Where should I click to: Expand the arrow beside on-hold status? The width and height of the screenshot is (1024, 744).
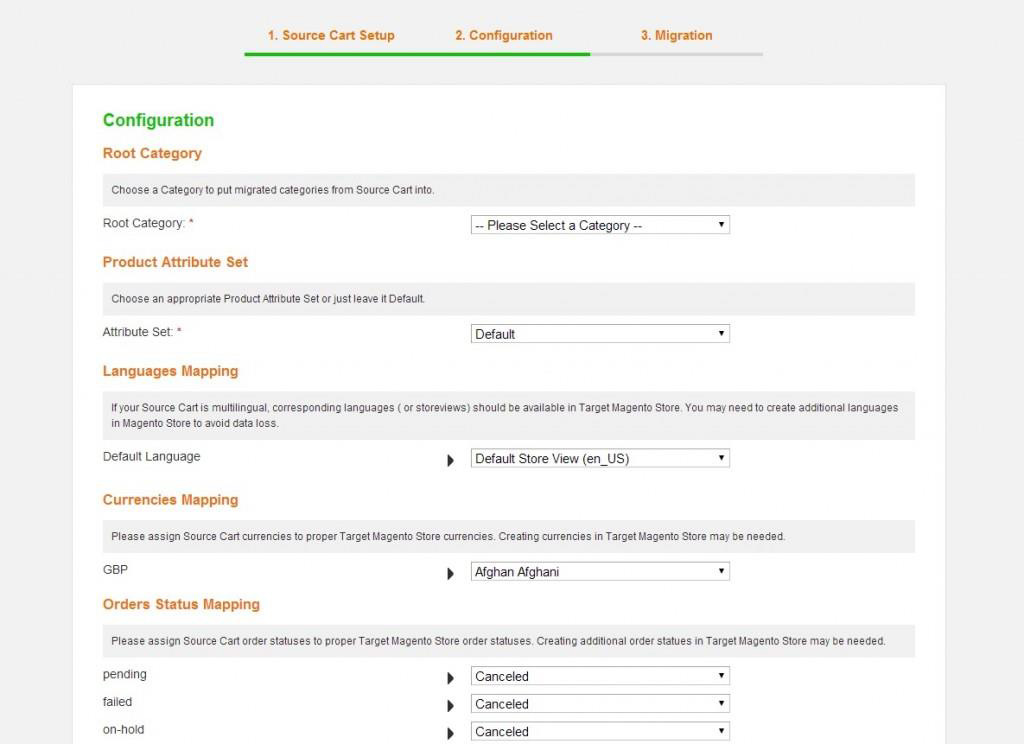point(451,732)
